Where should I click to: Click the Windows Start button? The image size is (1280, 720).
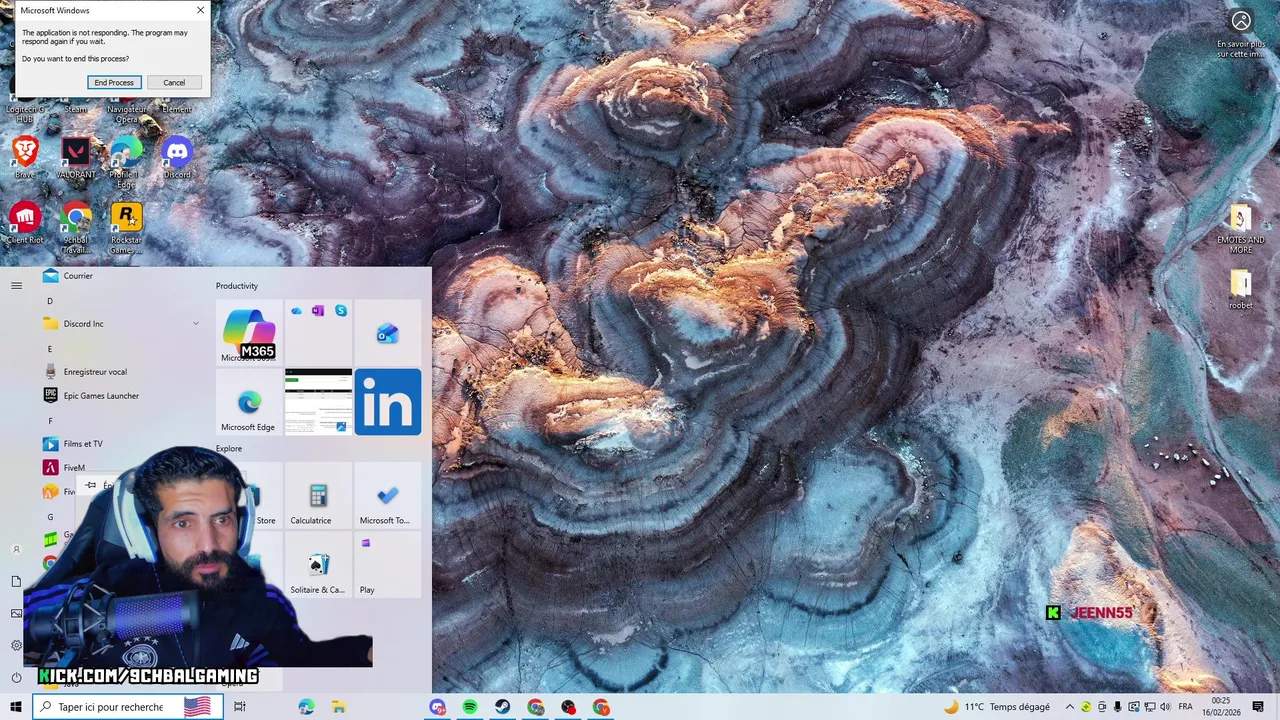(x=16, y=707)
